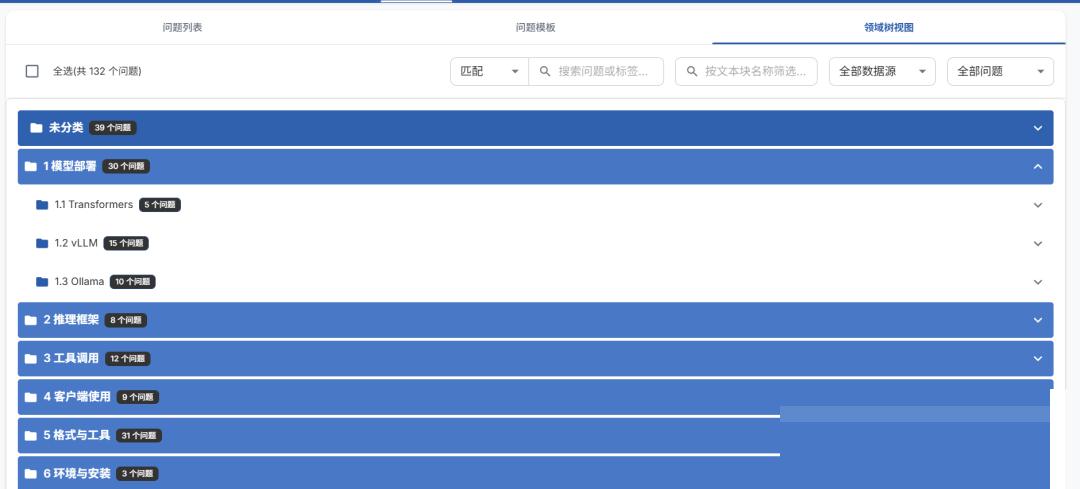Click the 全选(共 132 个问题) label
Image resolution: width=1080 pixels, height=489 pixels.
click(97, 71)
